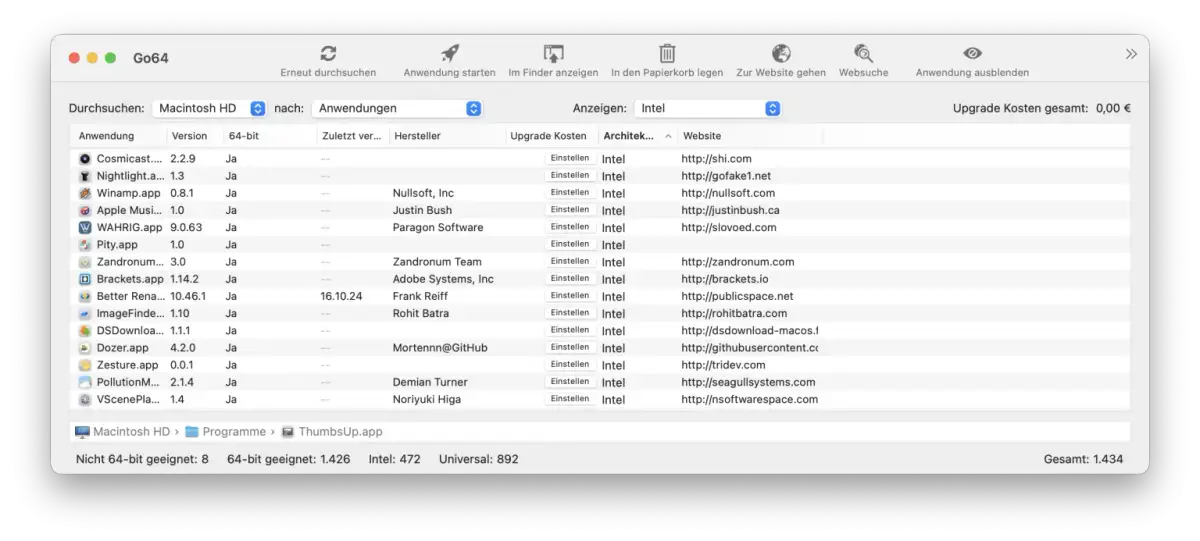Viewport: 1200px width, 541px height.
Task: Open the Anwendungen search-type dropdown
Action: (397, 108)
